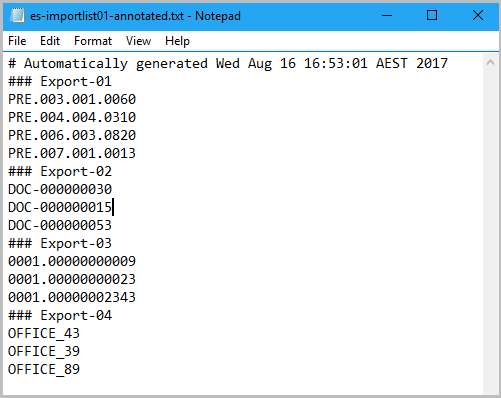
Task: Minimize the Notepad window
Action: pos(387,16)
